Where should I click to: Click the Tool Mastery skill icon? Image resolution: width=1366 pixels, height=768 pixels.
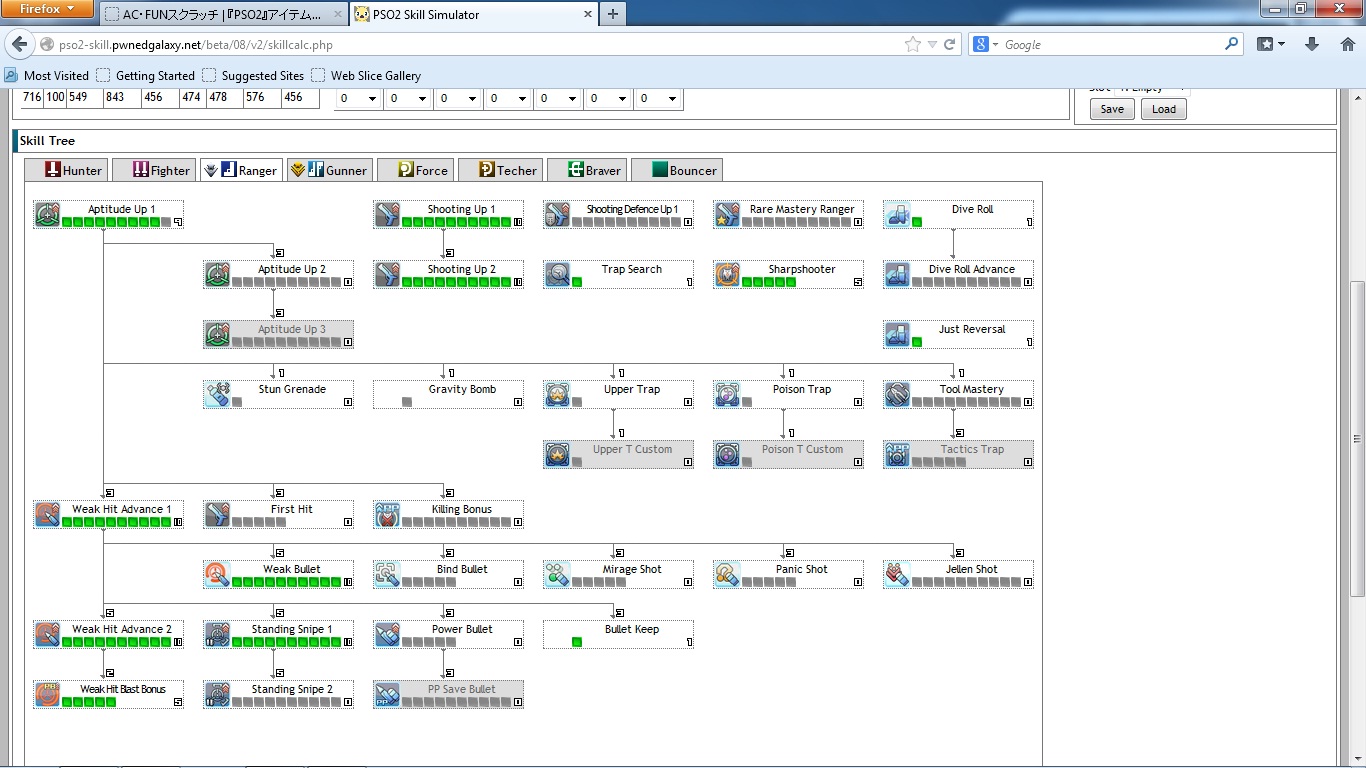tap(897, 395)
